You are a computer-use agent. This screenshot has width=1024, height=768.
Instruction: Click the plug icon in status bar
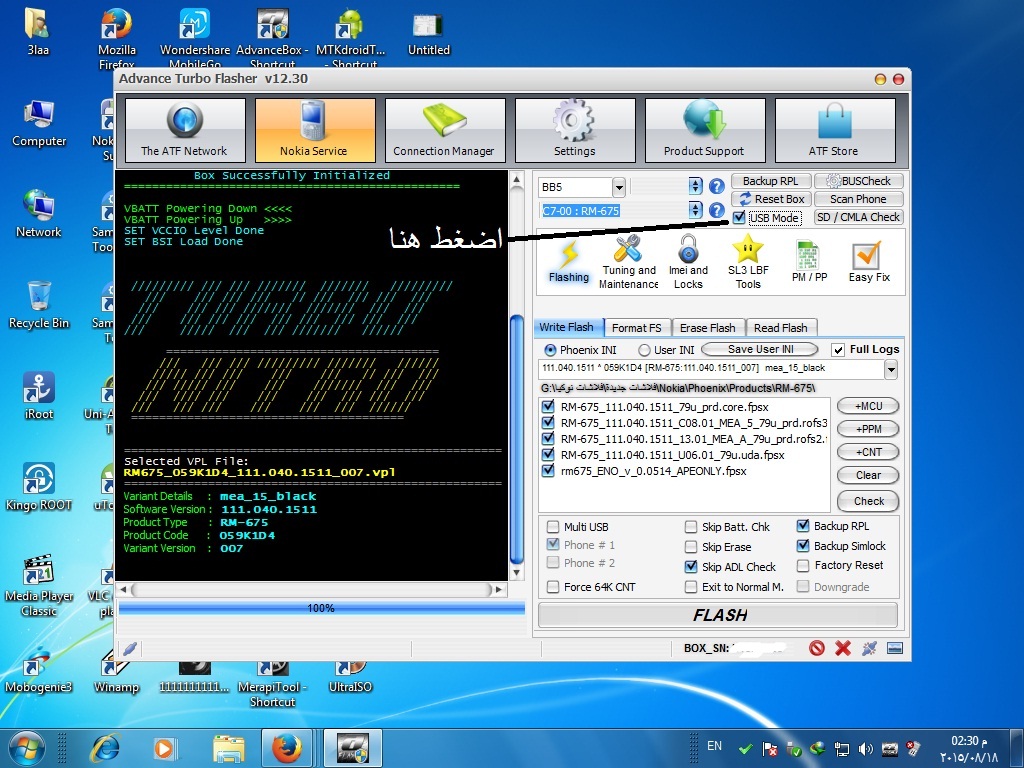pos(869,648)
